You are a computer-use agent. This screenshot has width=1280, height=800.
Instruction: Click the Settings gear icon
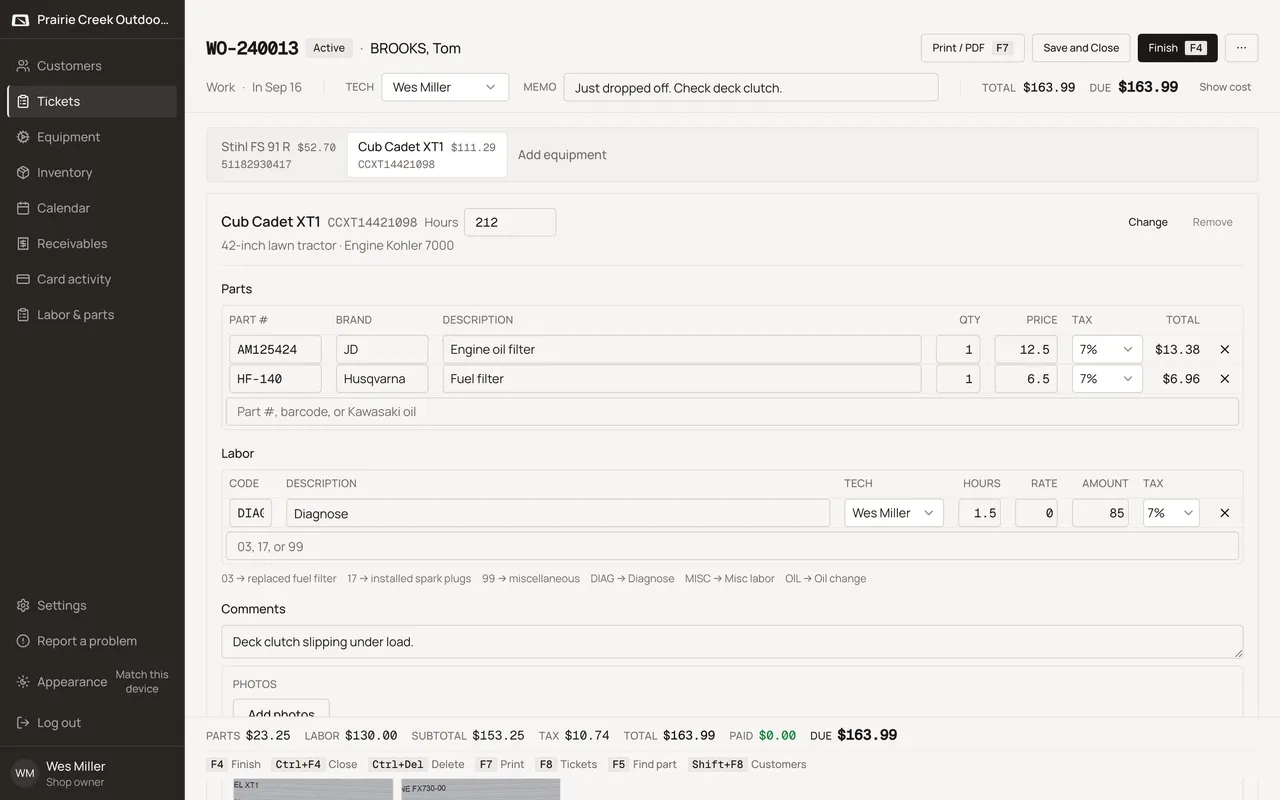click(23, 606)
